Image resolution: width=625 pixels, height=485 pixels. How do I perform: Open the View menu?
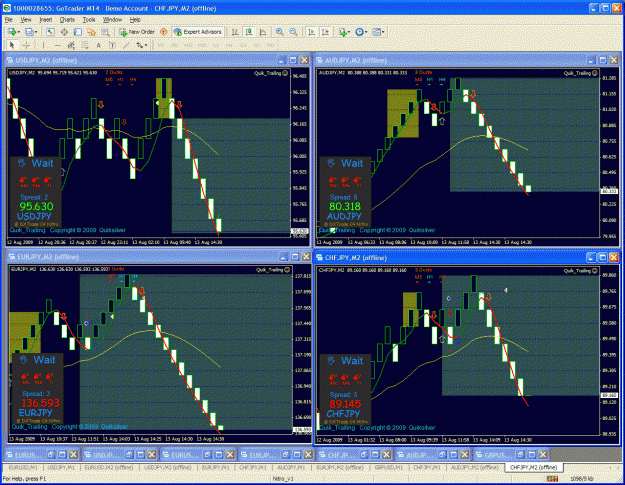click(26, 20)
